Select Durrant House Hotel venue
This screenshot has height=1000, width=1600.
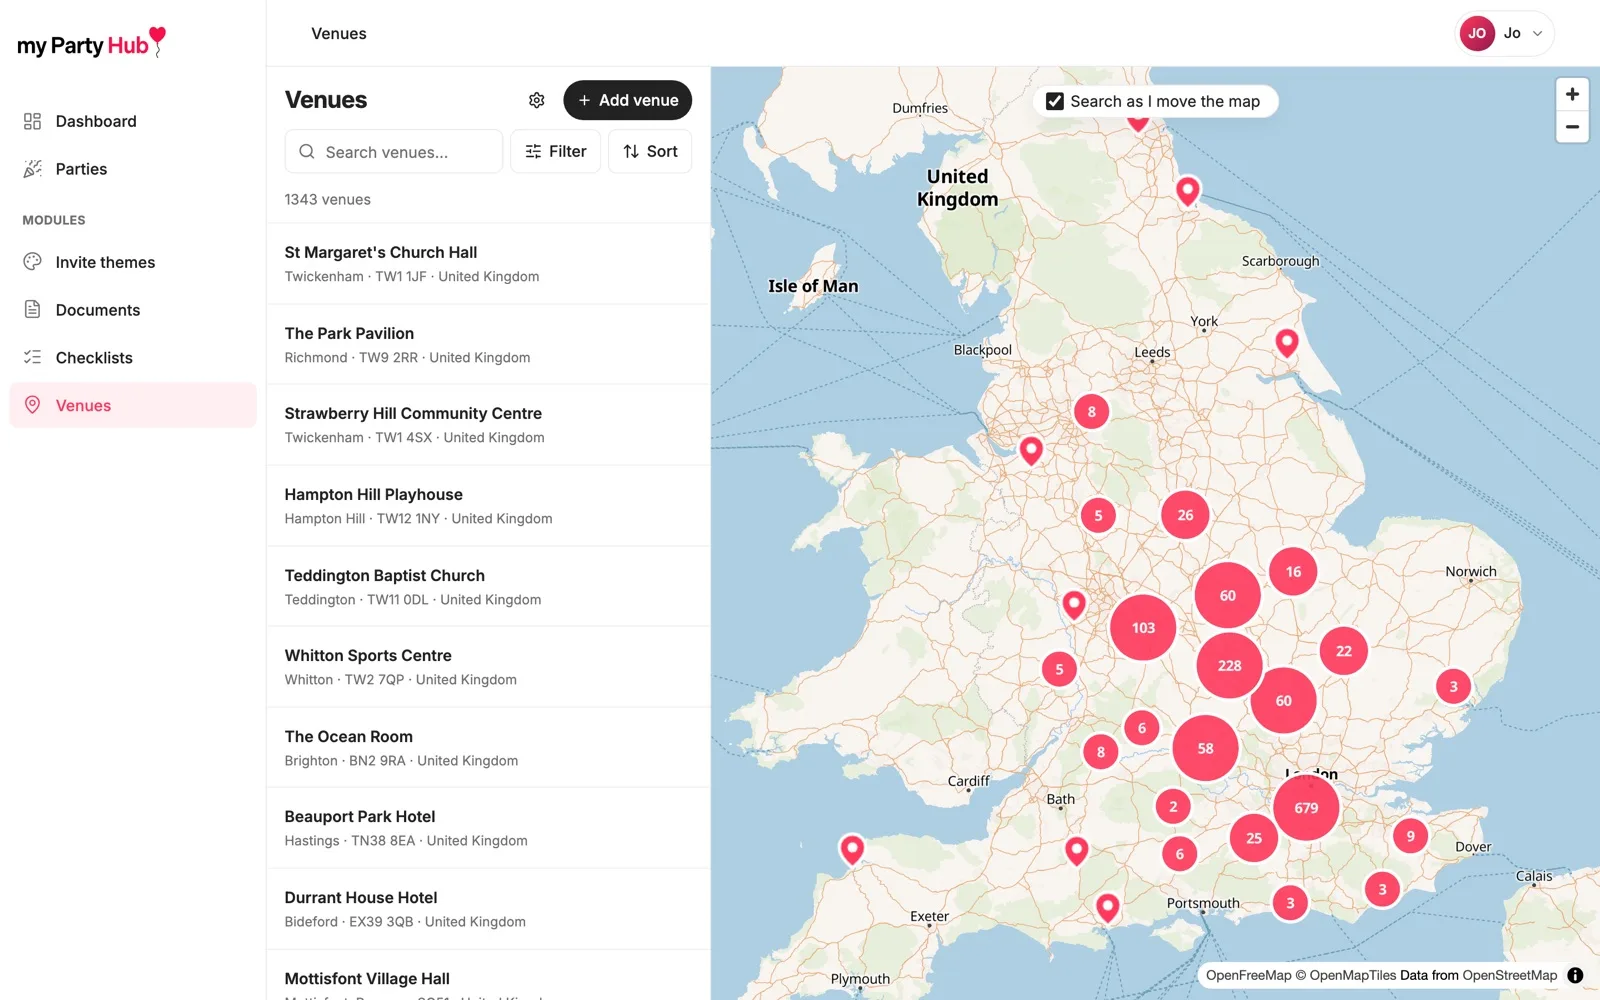(x=488, y=909)
